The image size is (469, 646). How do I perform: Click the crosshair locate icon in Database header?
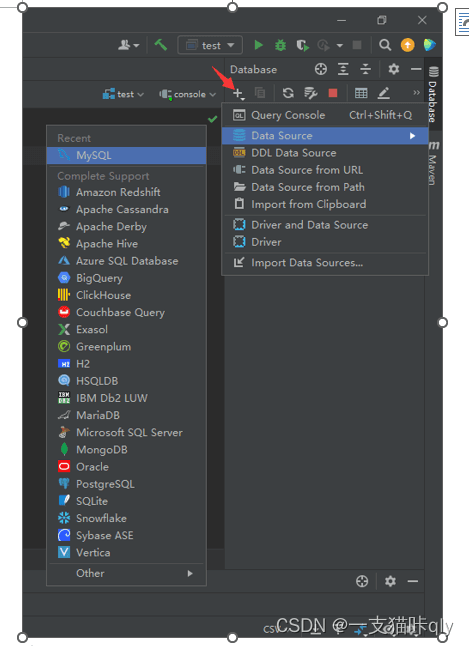pyautogui.click(x=321, y=69)
